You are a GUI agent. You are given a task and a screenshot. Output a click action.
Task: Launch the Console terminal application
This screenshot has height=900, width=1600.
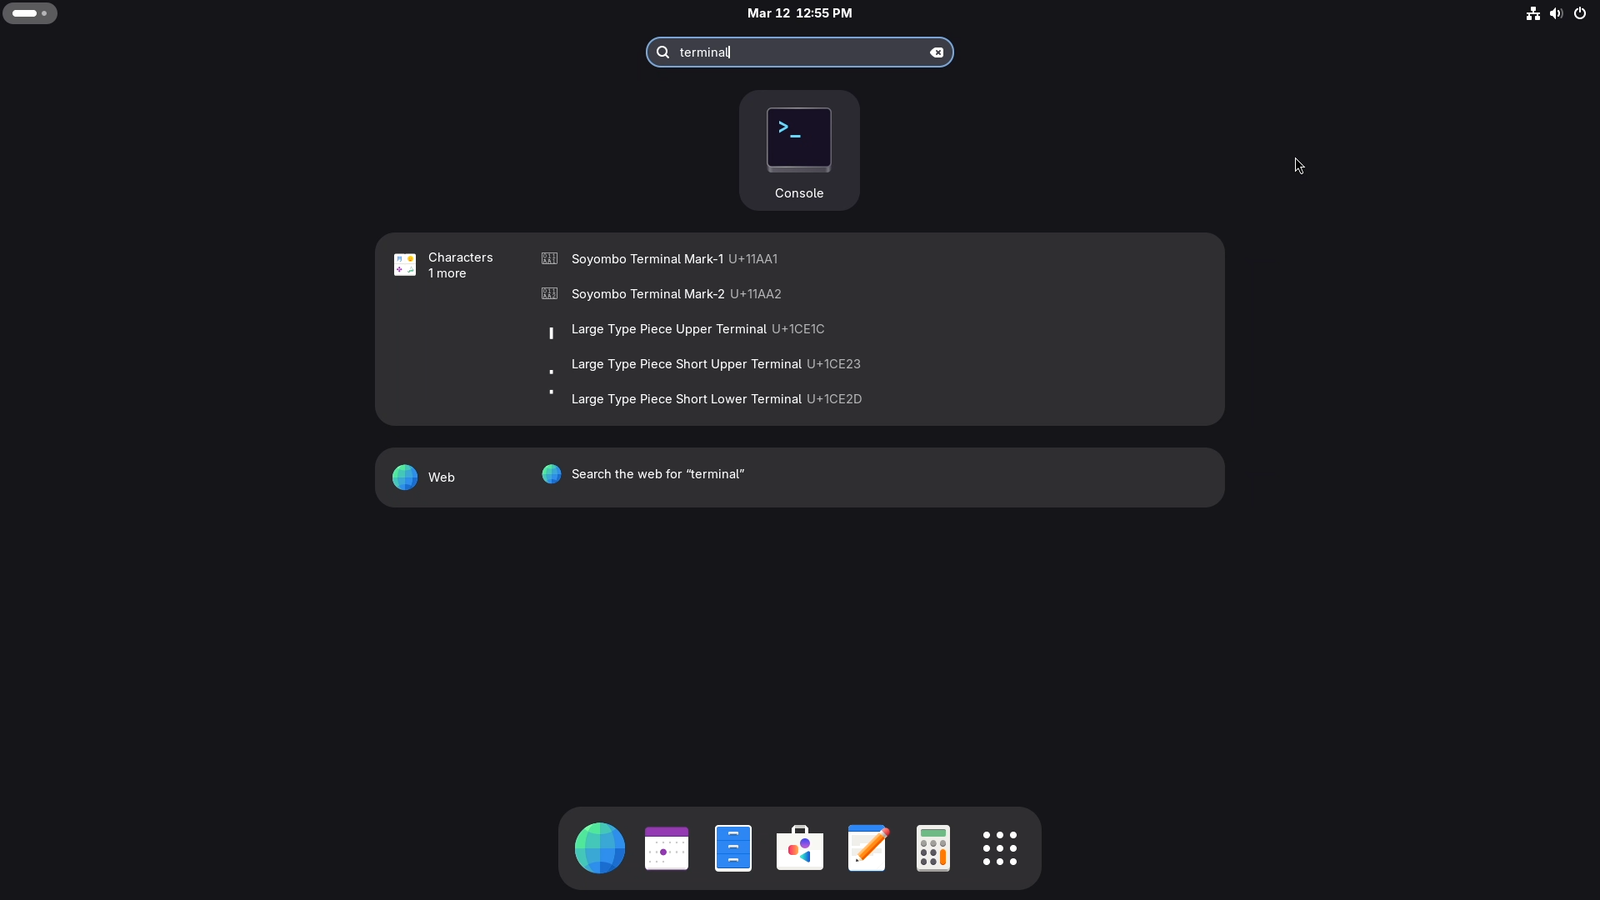point(798,150)
